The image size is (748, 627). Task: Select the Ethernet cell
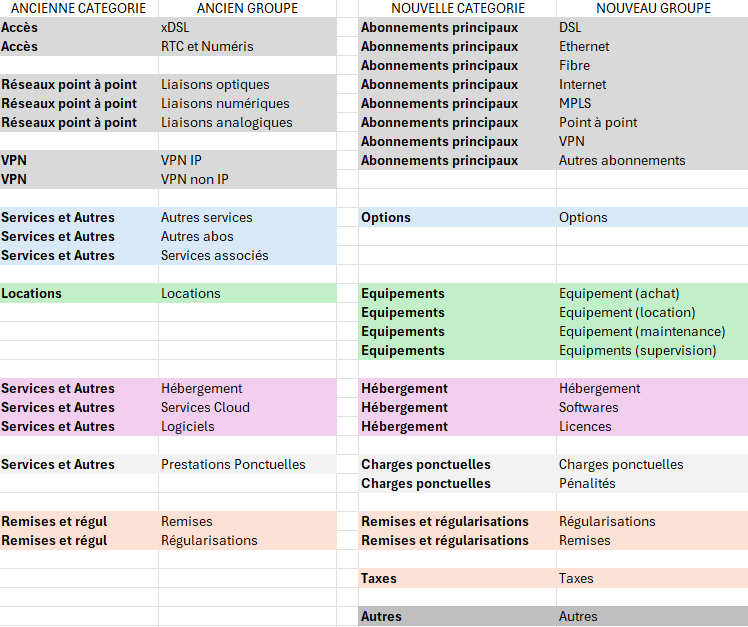584,46
